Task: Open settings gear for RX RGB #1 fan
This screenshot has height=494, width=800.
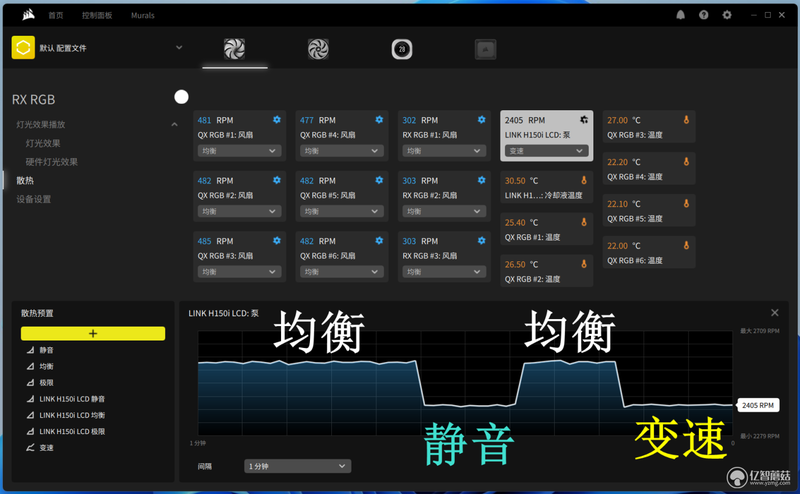Action: 481,119
